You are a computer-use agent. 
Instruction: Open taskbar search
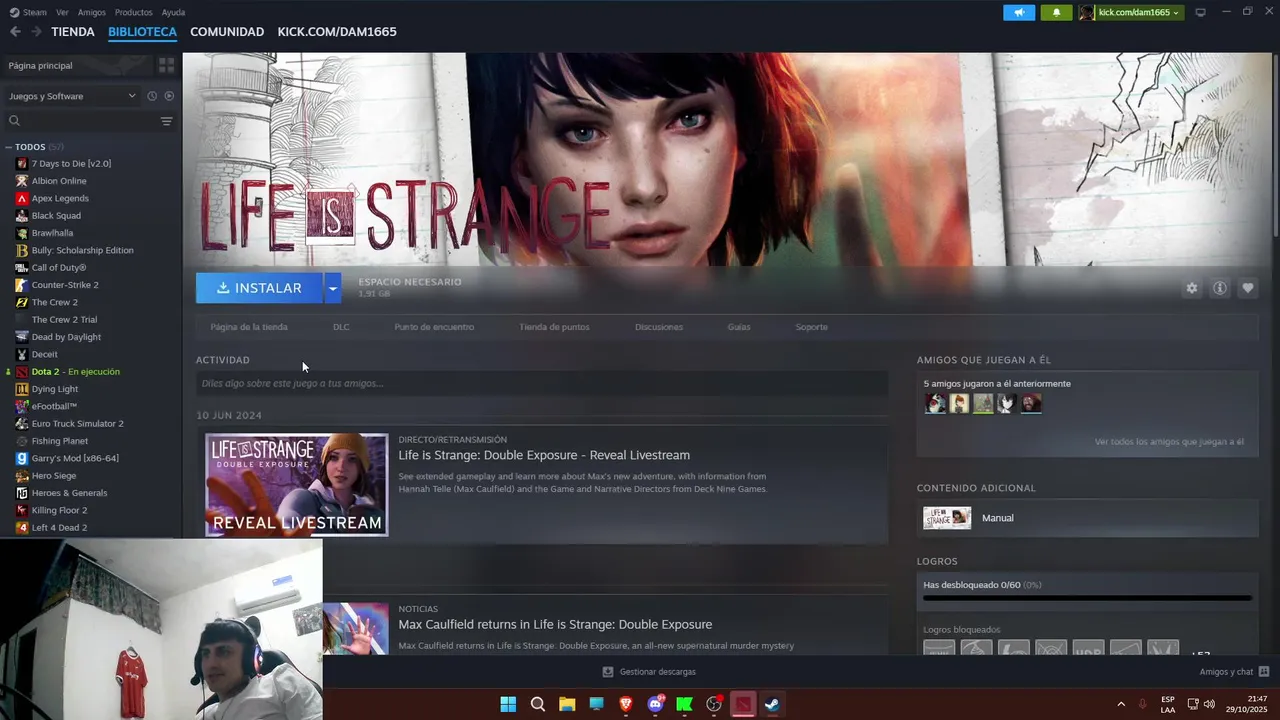pos(538,704)
